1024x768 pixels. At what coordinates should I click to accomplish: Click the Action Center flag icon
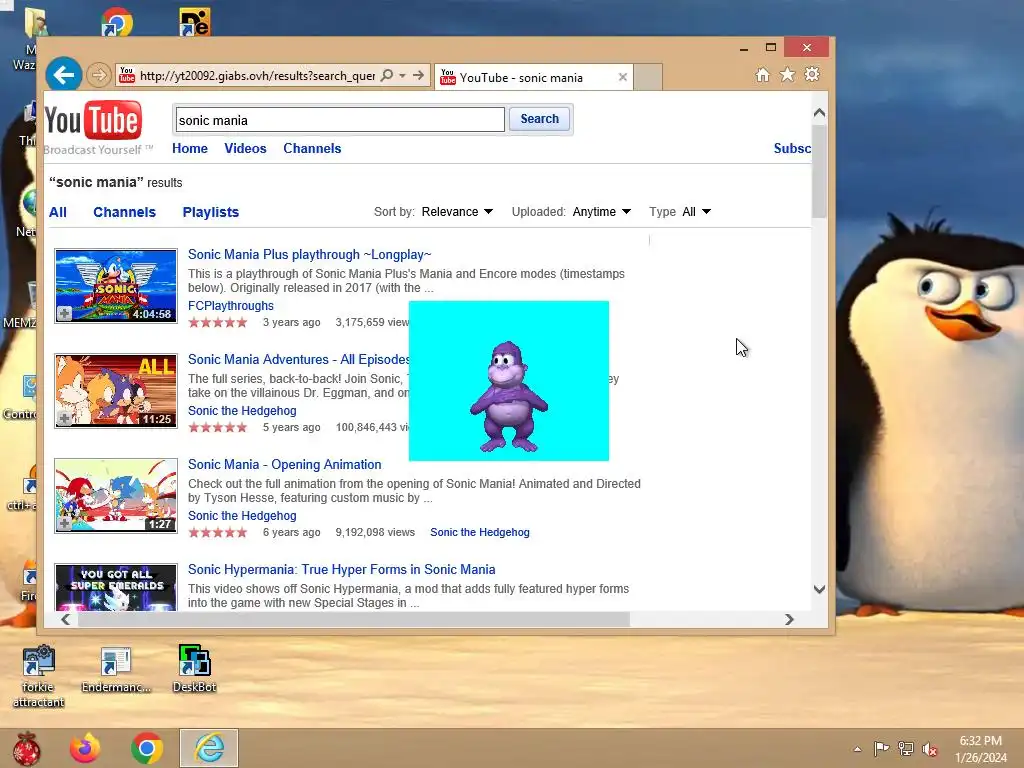pyautogui.click(x=881, y=748)
